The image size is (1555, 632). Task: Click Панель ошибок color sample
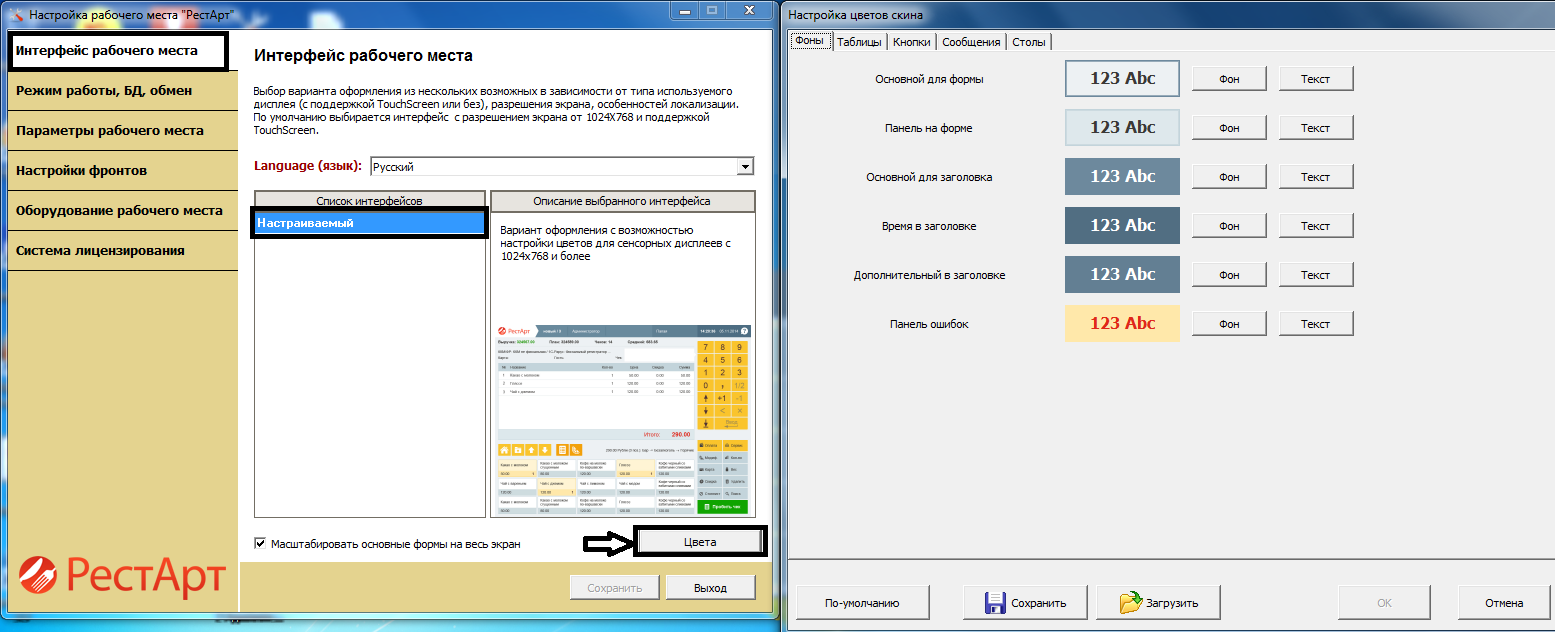pos(1122,323)
